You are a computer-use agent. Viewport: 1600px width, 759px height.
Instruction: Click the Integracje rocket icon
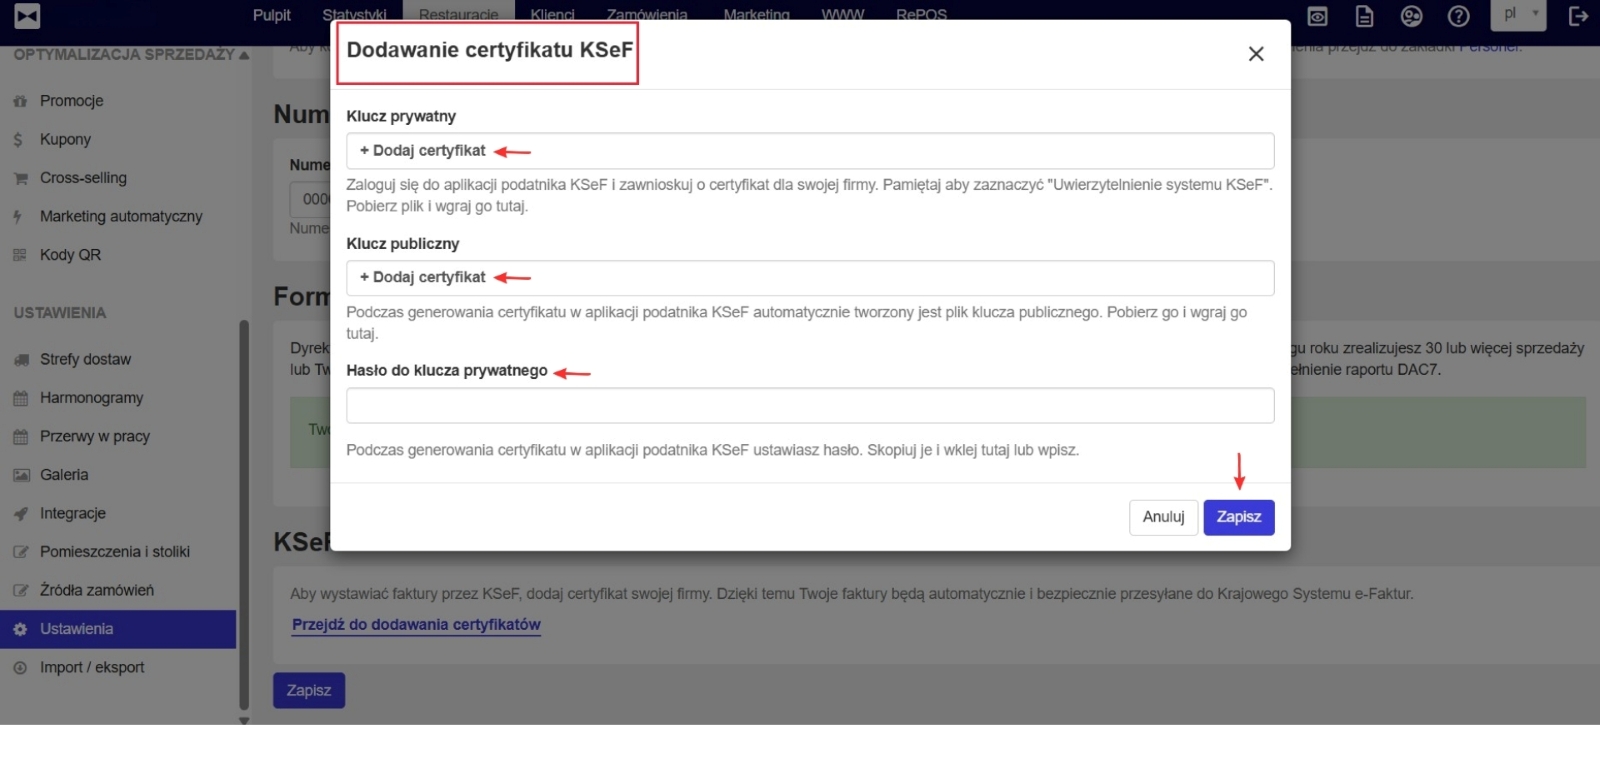20,514
